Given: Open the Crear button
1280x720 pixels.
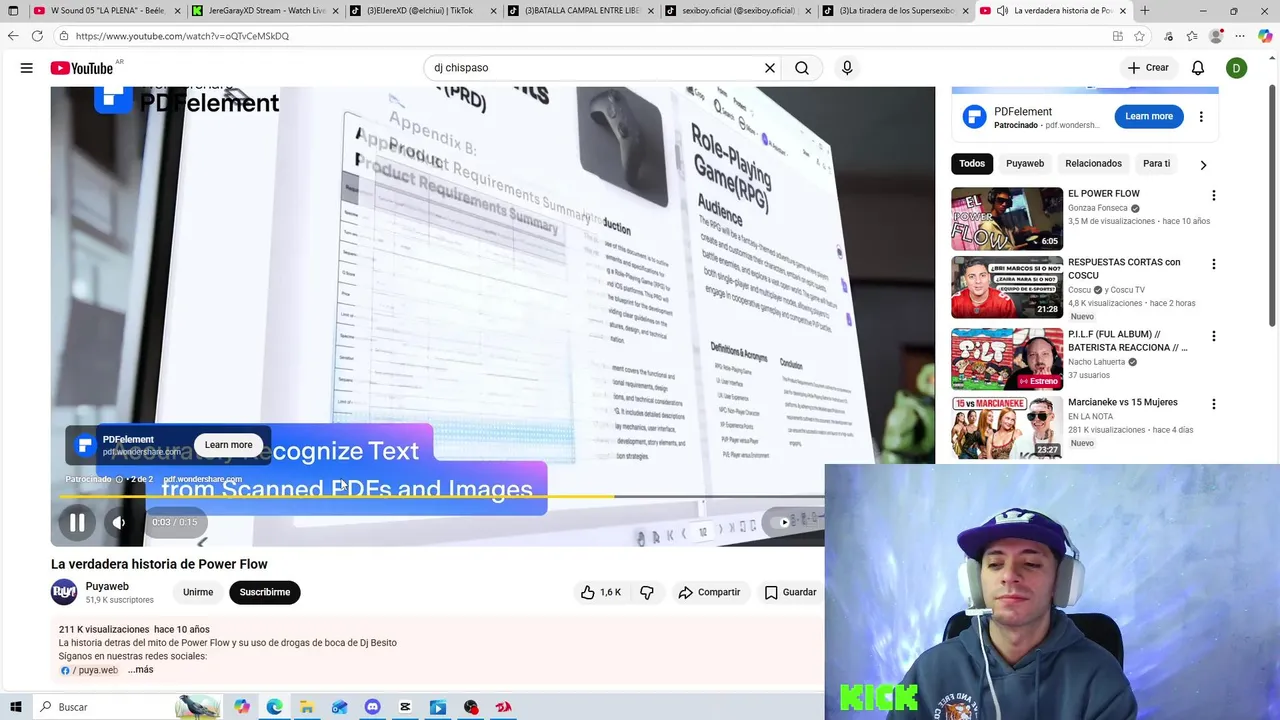Looking at the screenshot, I should point(1147,68).
